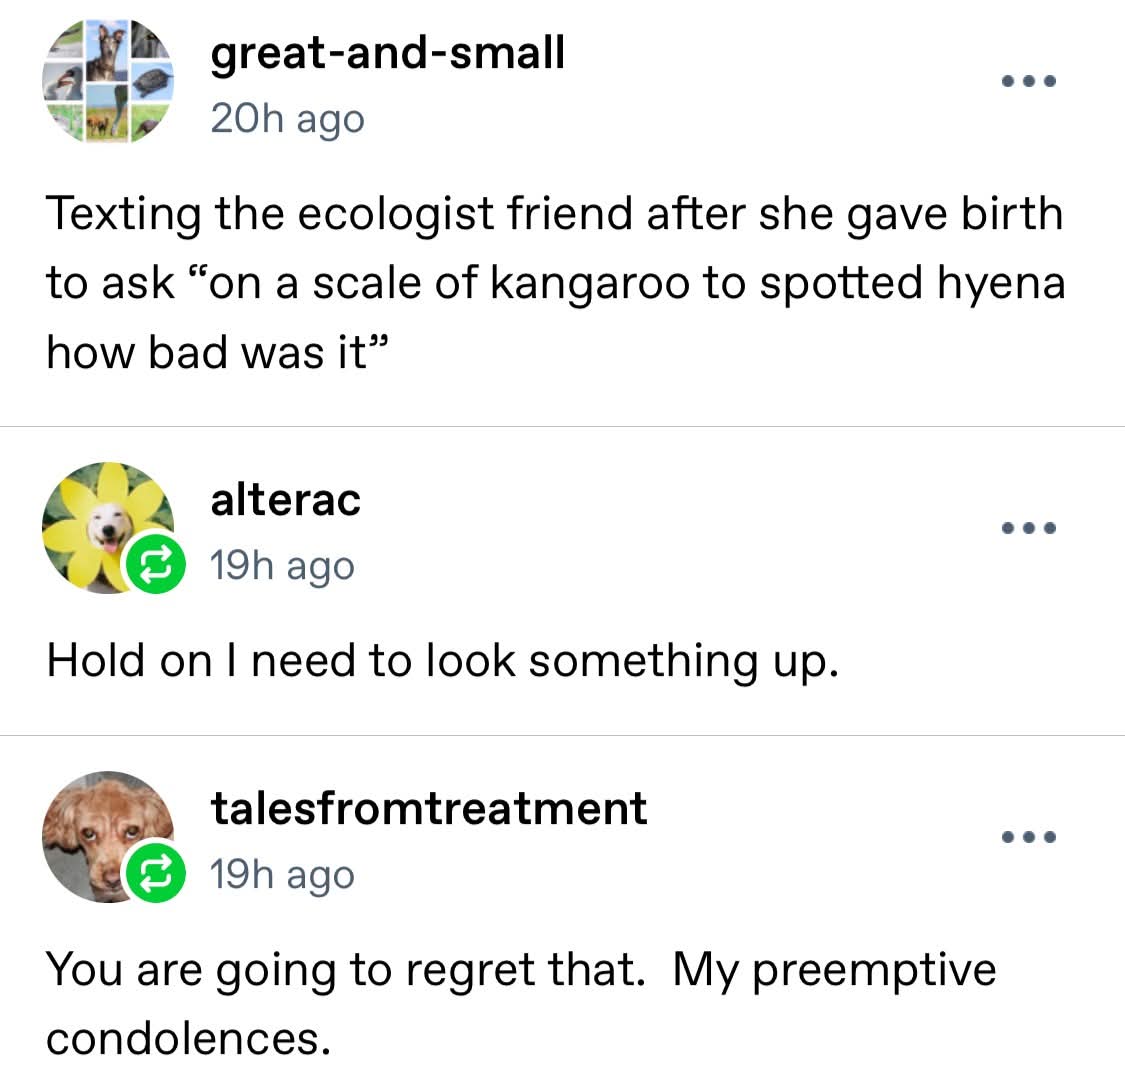Click the "Texting the ecologist friend" post text
Screen dimensions: 1125x1090
pos(554,214)
